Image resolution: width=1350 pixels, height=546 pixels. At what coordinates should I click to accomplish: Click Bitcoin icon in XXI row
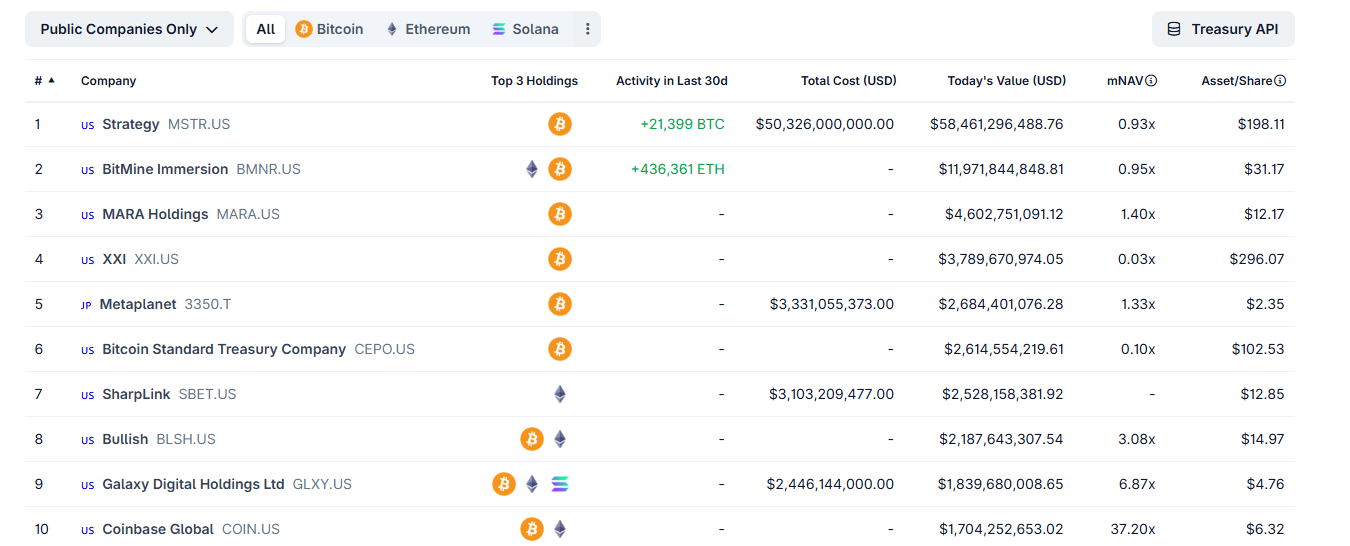click(560, 259)
